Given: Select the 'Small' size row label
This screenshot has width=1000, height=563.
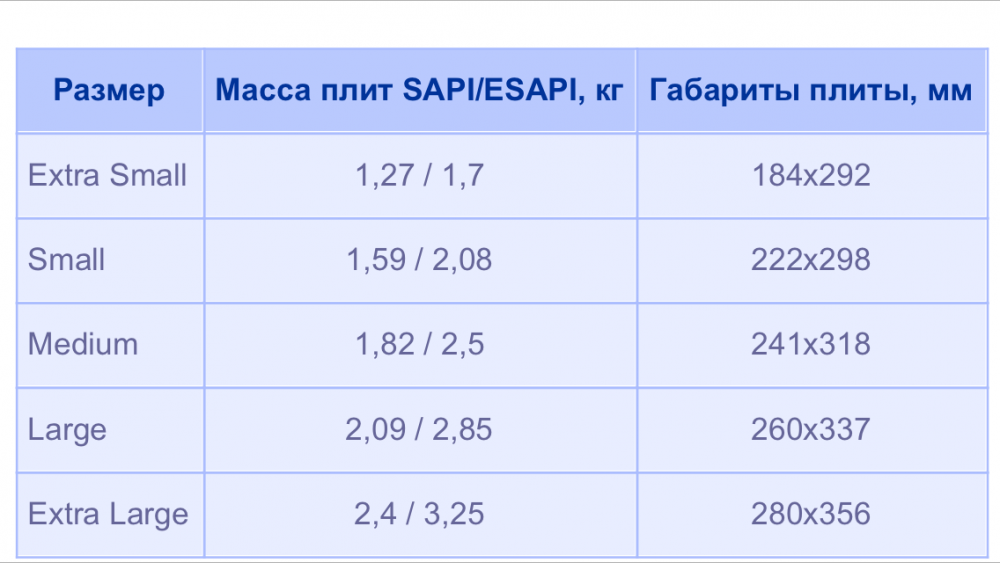Looking at the screenshot, I should click(67, 260).
